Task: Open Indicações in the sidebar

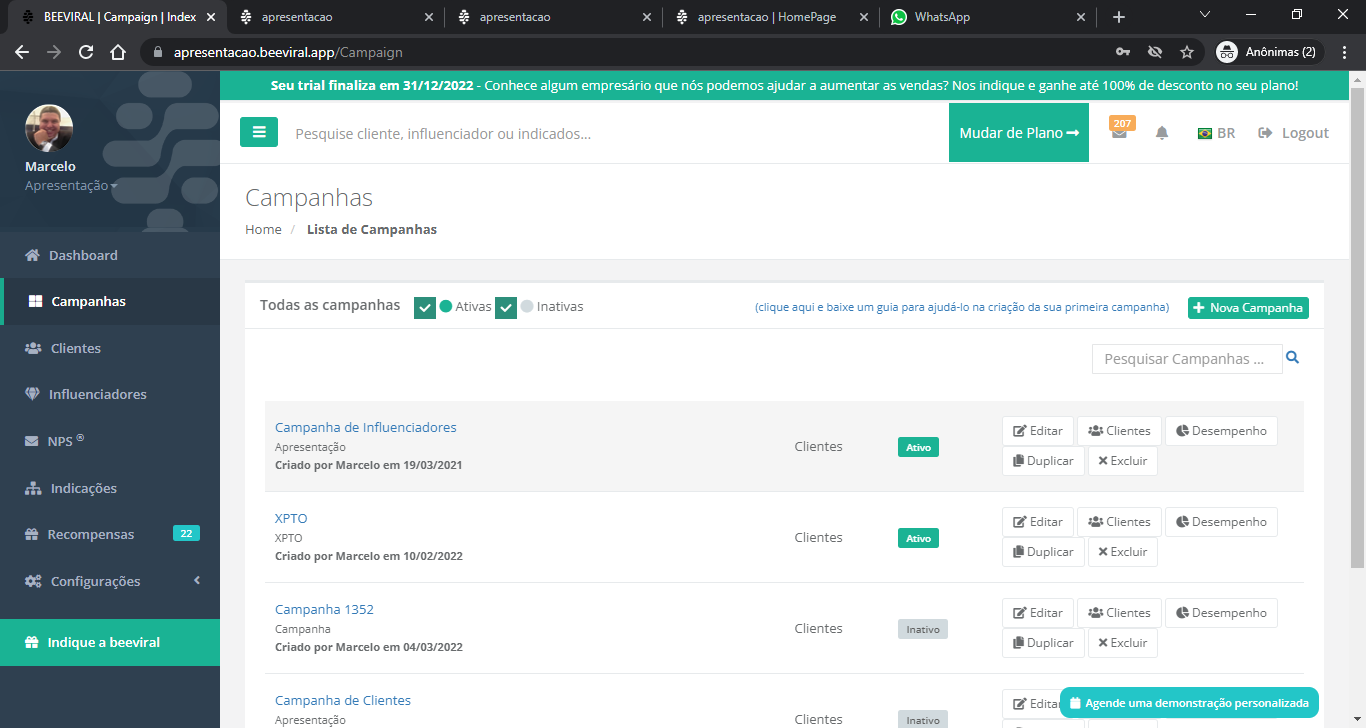Action: (84, 488)
